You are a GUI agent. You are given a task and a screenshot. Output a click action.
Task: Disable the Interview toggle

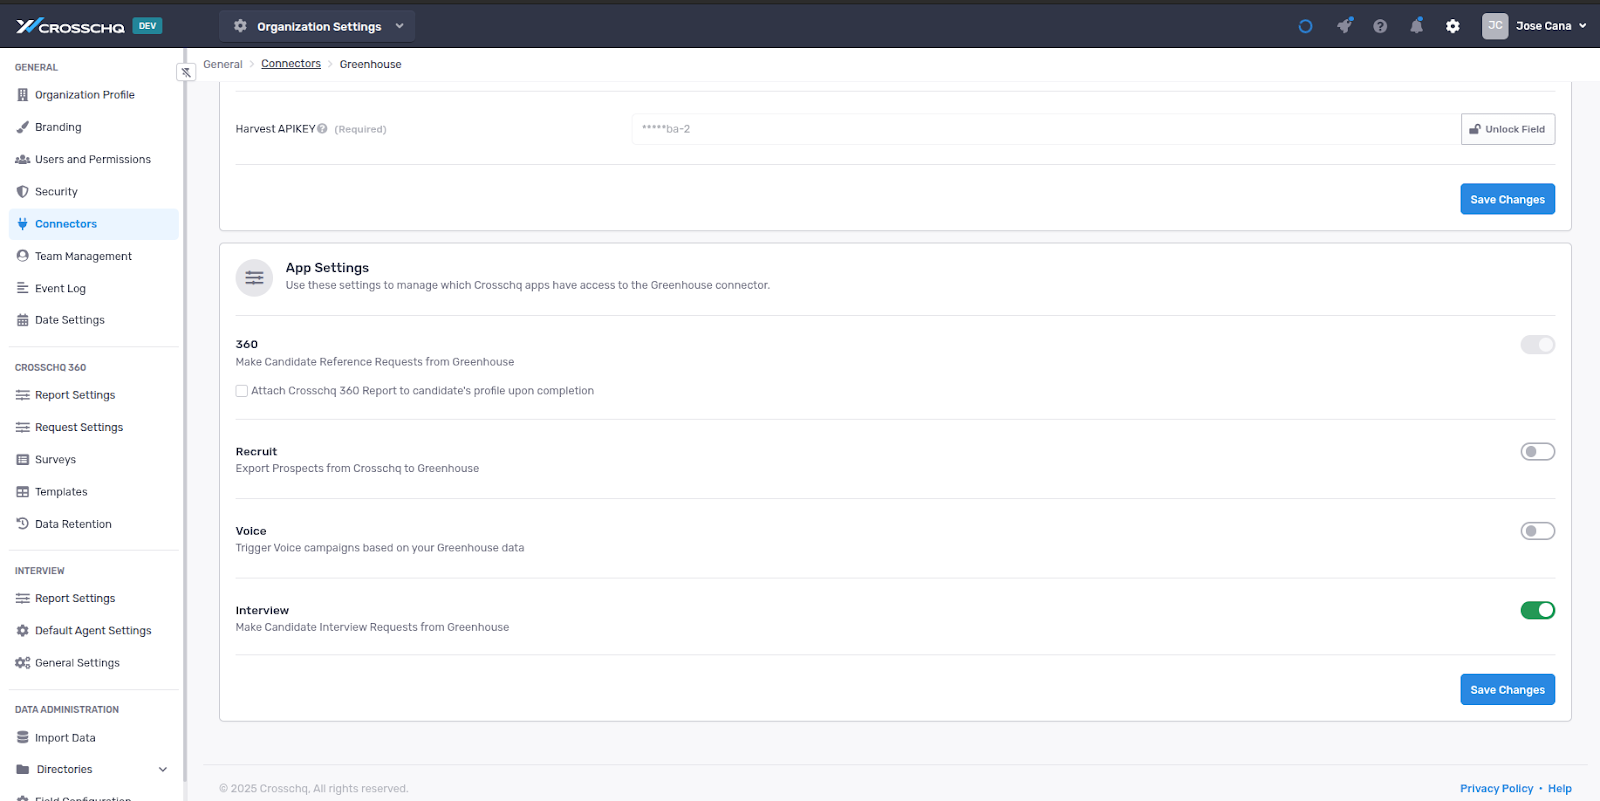click(1537, 610)
